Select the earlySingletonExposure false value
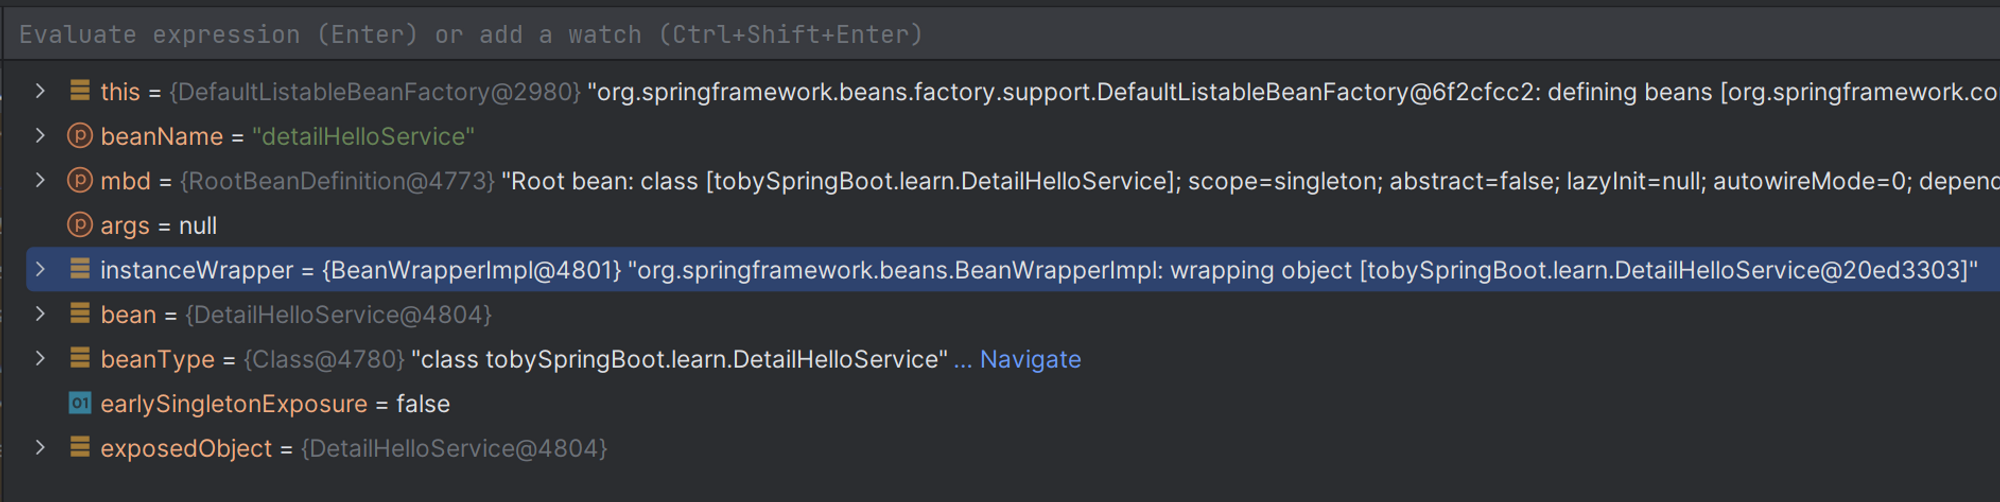The image size is (2000, 502). [423, 404]
